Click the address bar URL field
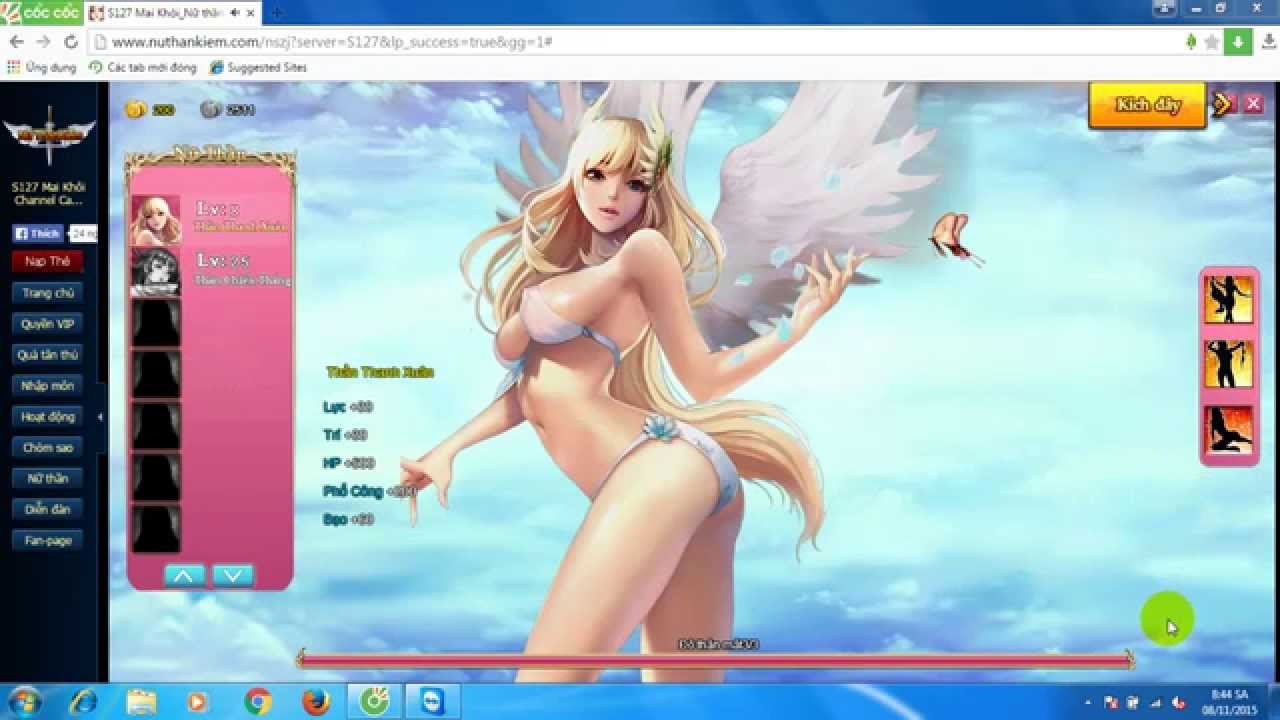The image size is (1280, 720). point(640,42)
